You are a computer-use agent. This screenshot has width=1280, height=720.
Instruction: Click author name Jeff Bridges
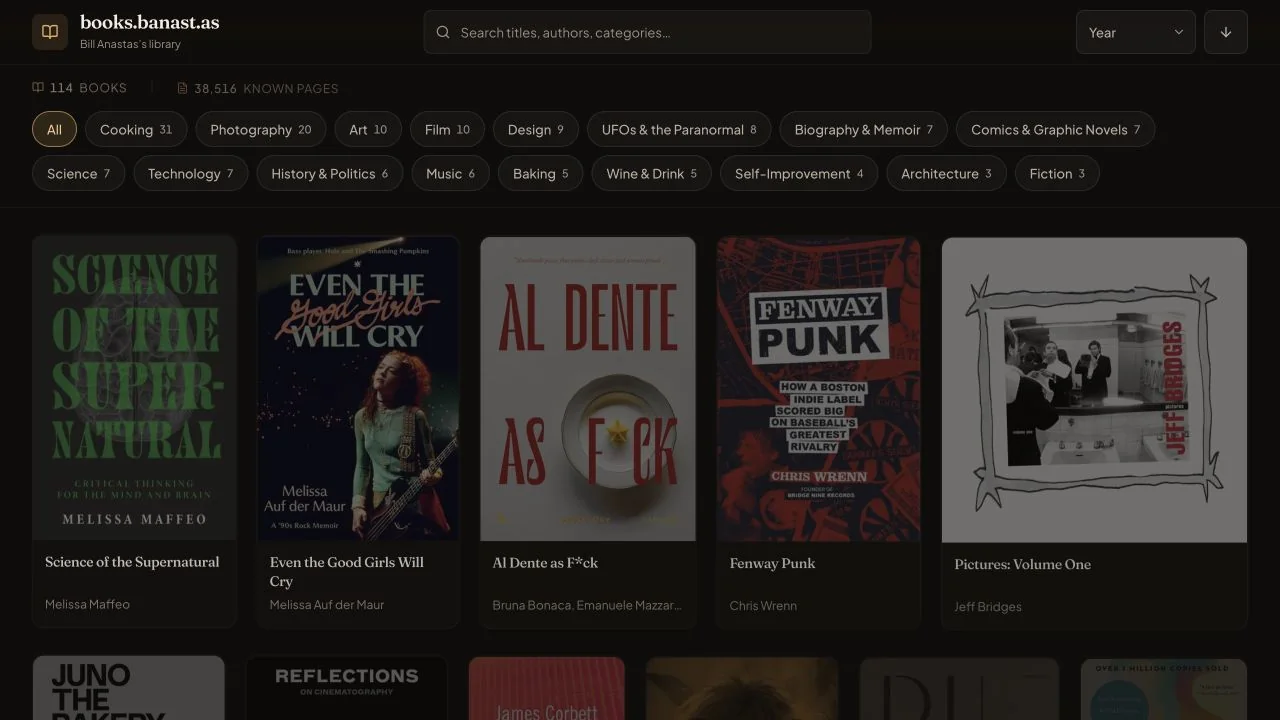tap(988, 606)
